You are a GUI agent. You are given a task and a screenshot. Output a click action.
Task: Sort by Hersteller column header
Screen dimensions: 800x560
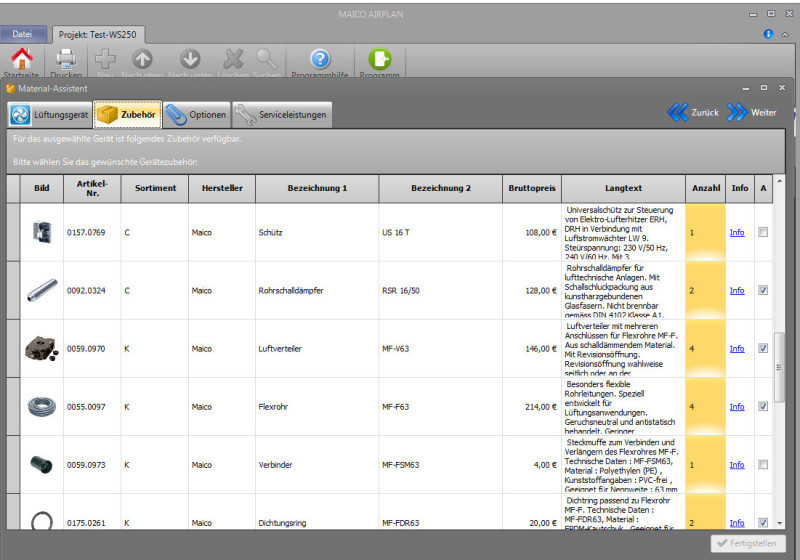coord(222,188)
